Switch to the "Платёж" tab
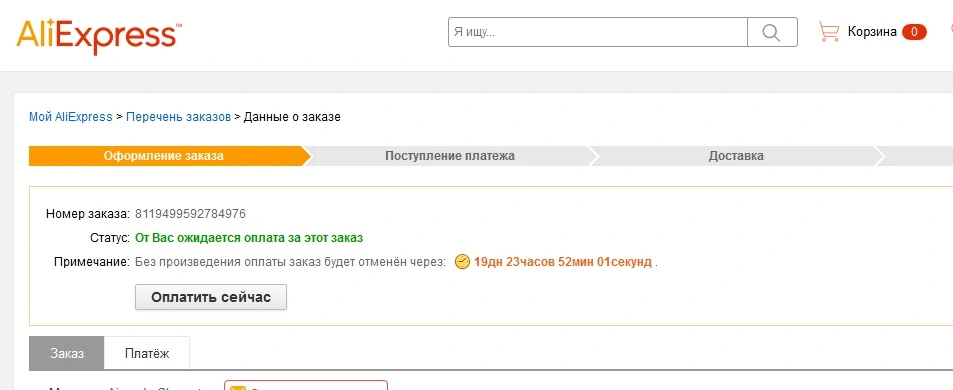 146,353
